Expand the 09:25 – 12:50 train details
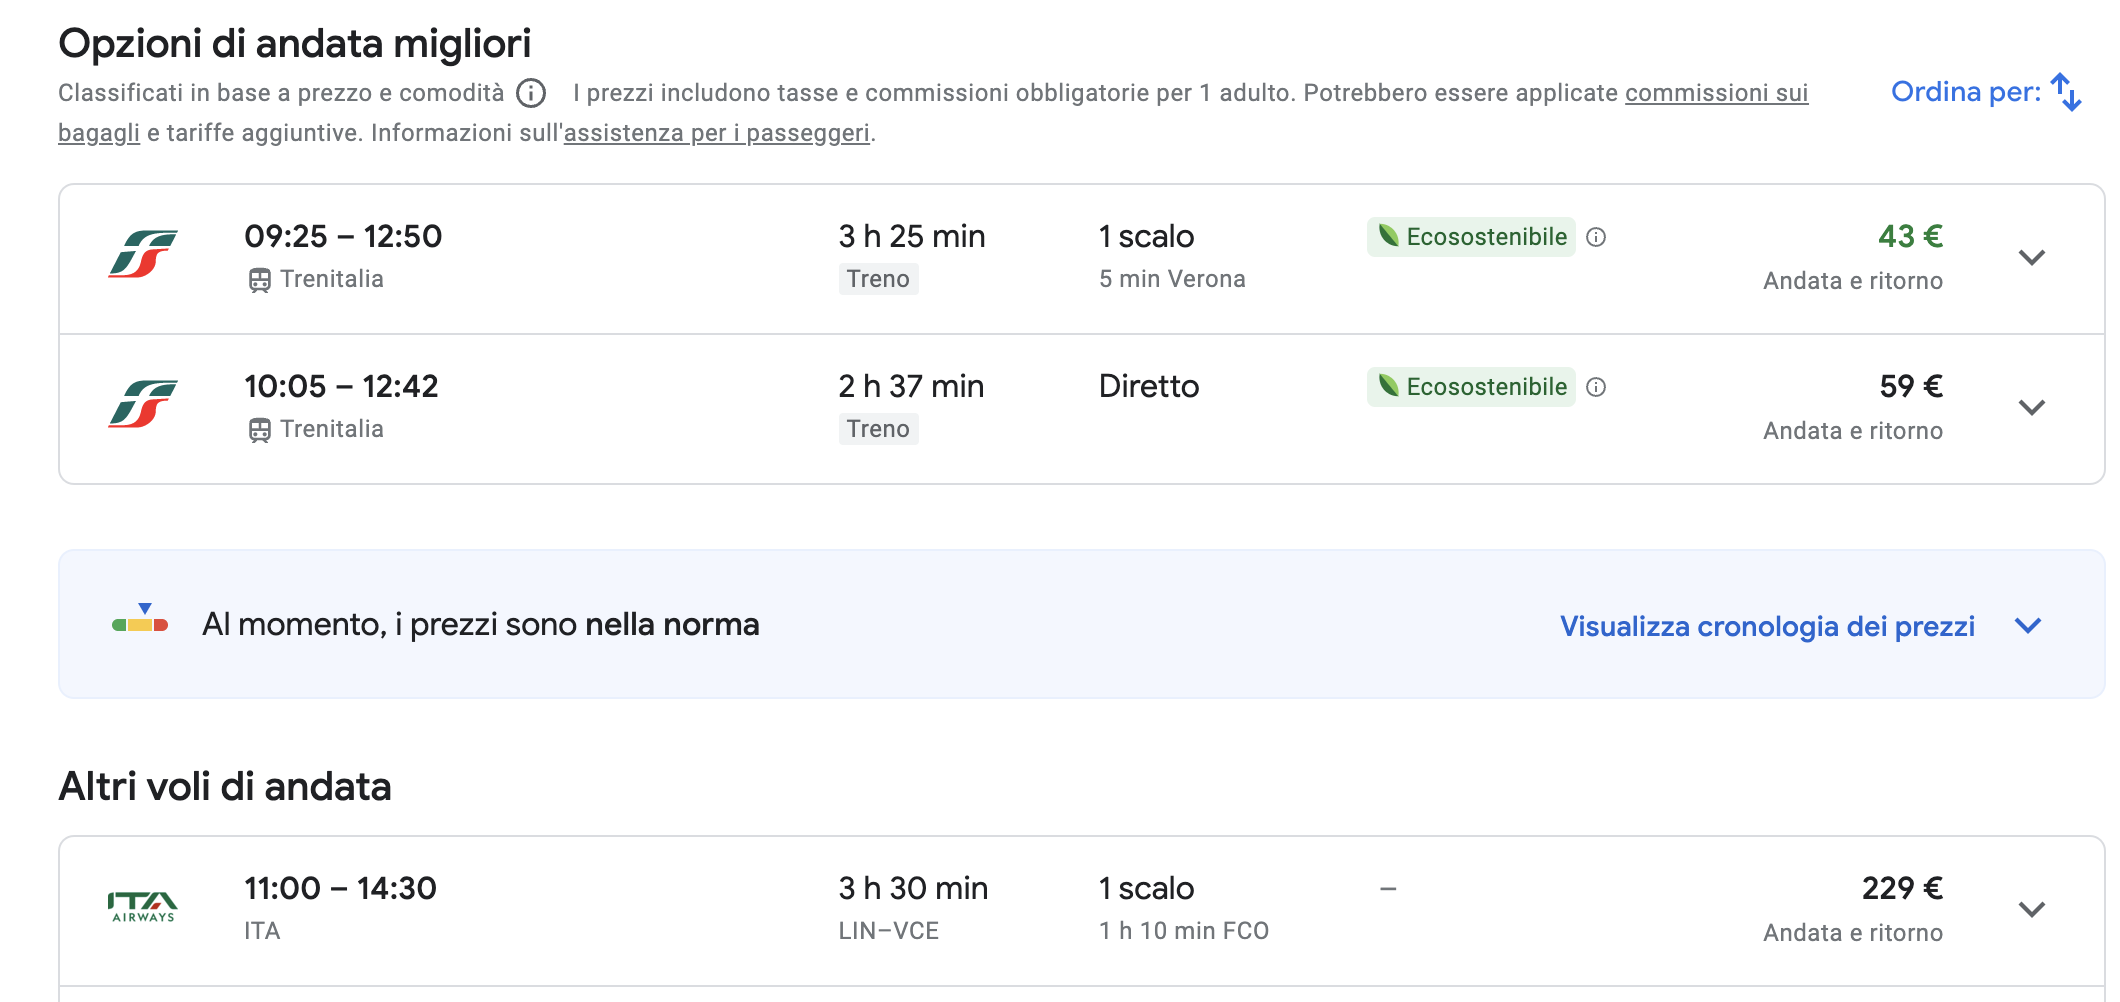The image size is (2120, 1002). tap(2031, 258)
